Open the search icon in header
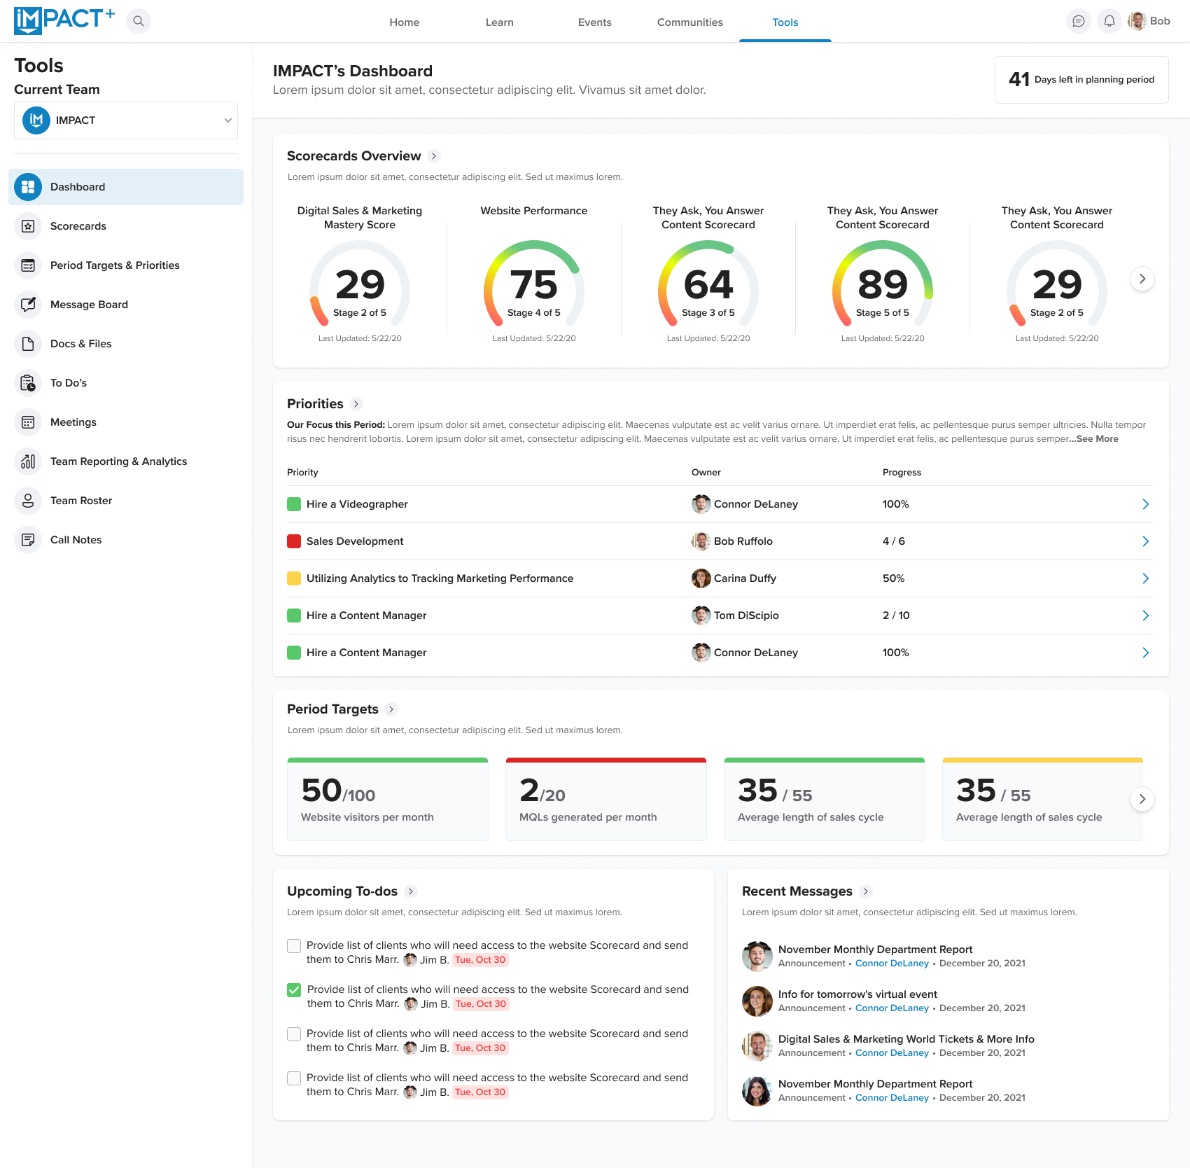1190x1168 pixels. point(138,21)
